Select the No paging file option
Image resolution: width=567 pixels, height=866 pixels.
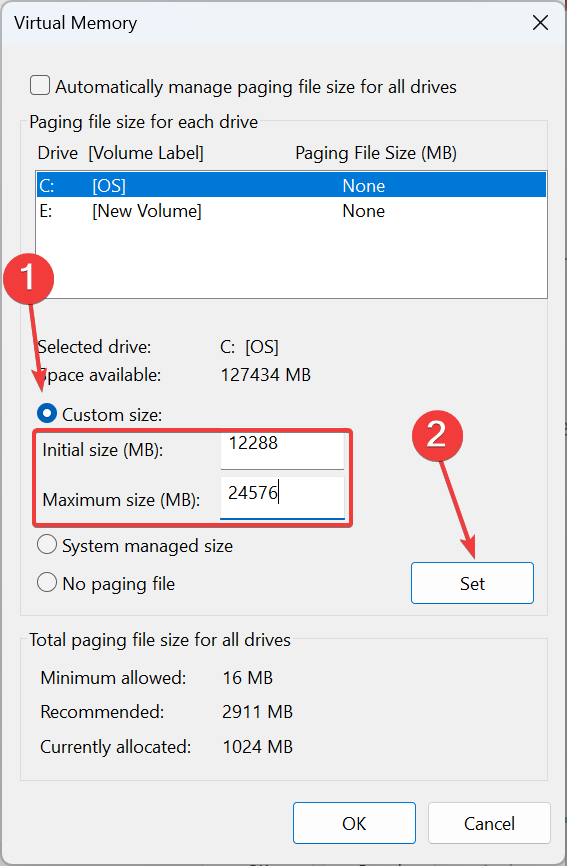click(47, 582)
